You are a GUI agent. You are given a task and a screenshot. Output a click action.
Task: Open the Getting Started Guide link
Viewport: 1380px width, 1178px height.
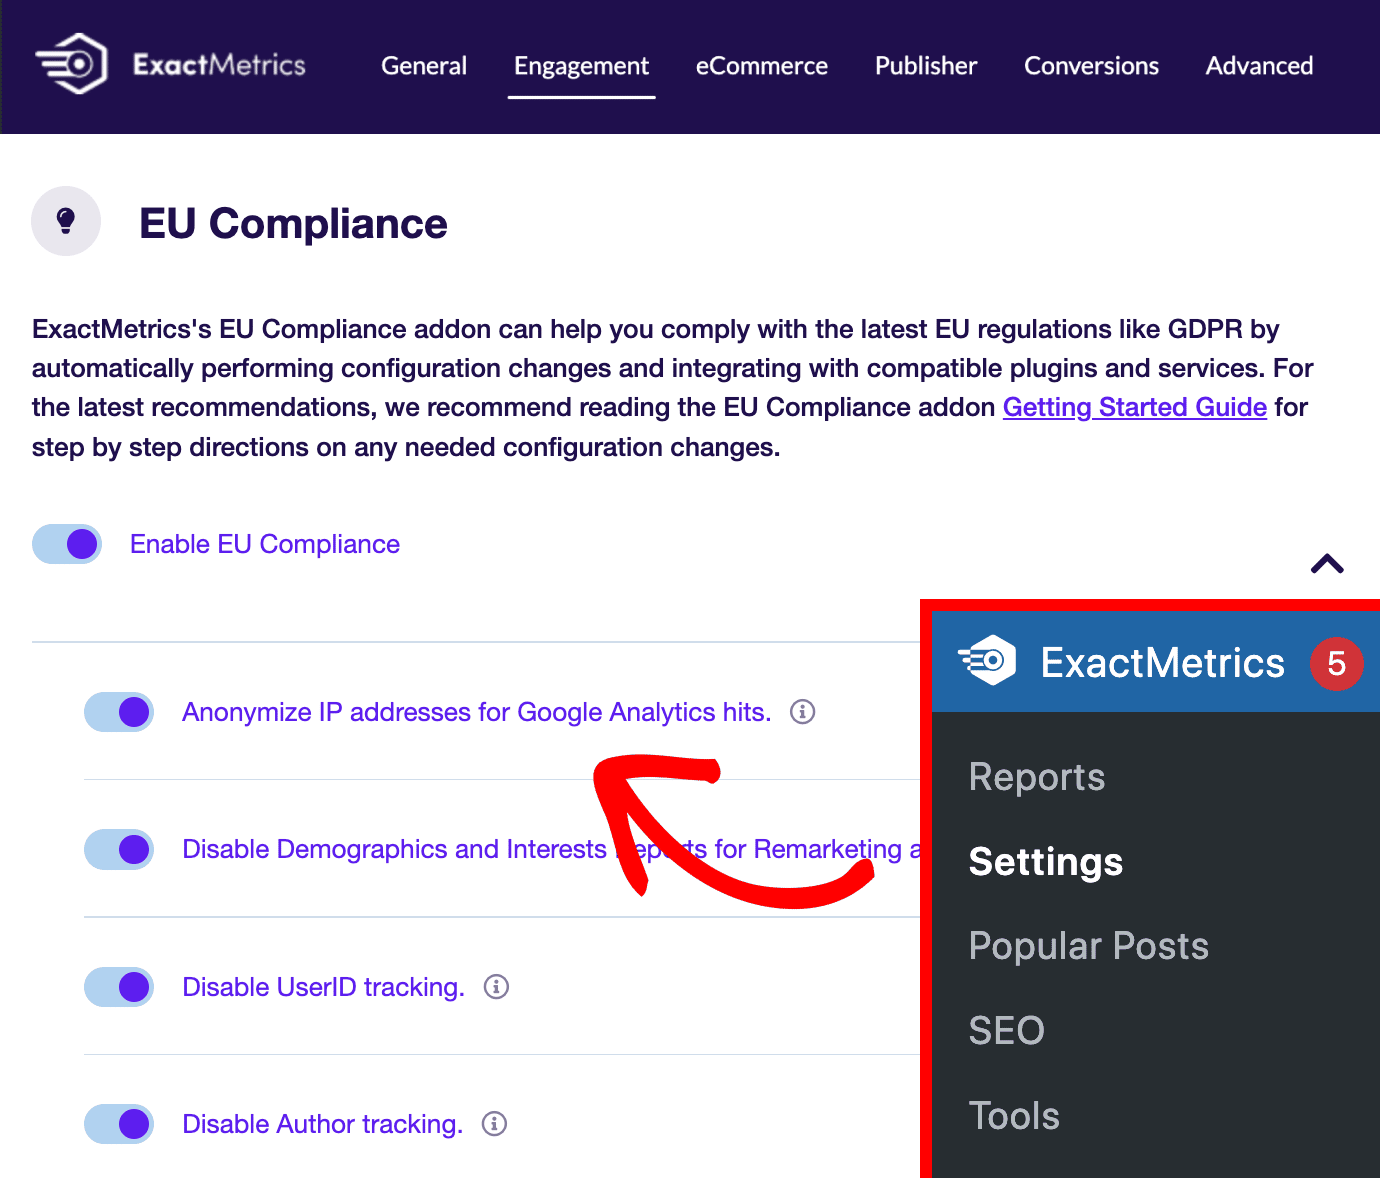pyautogui.click(x=1135, y=407)
